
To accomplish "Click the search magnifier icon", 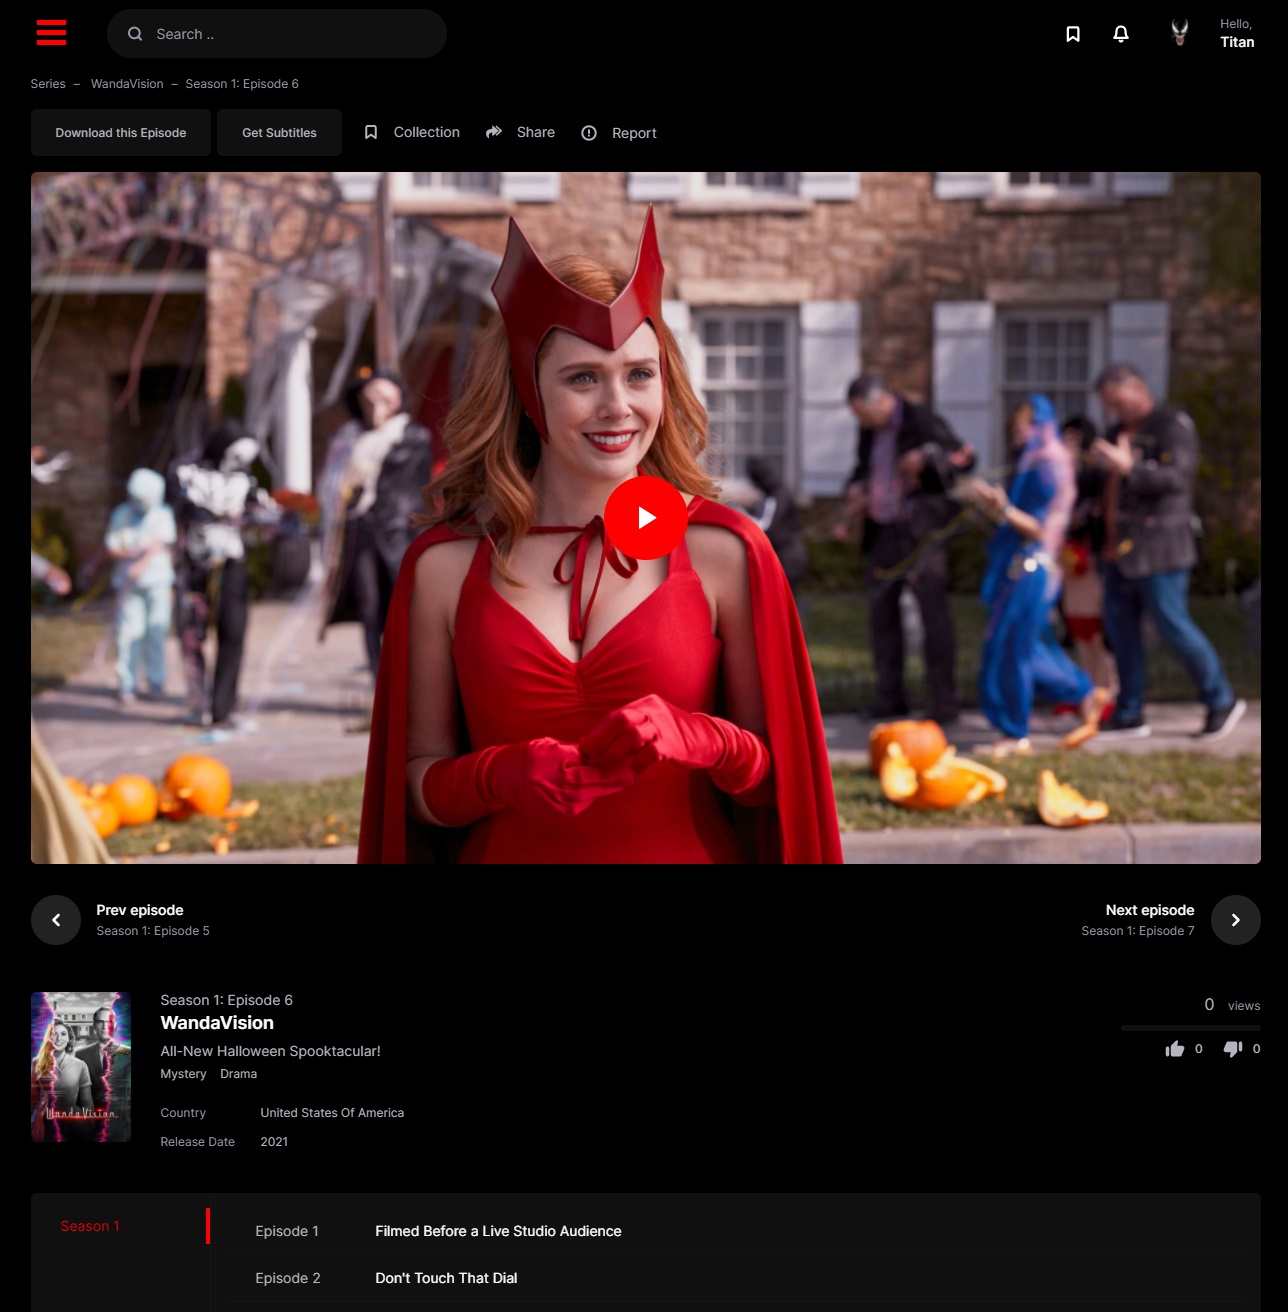I will pyautogui.click(x=135, y=34).
